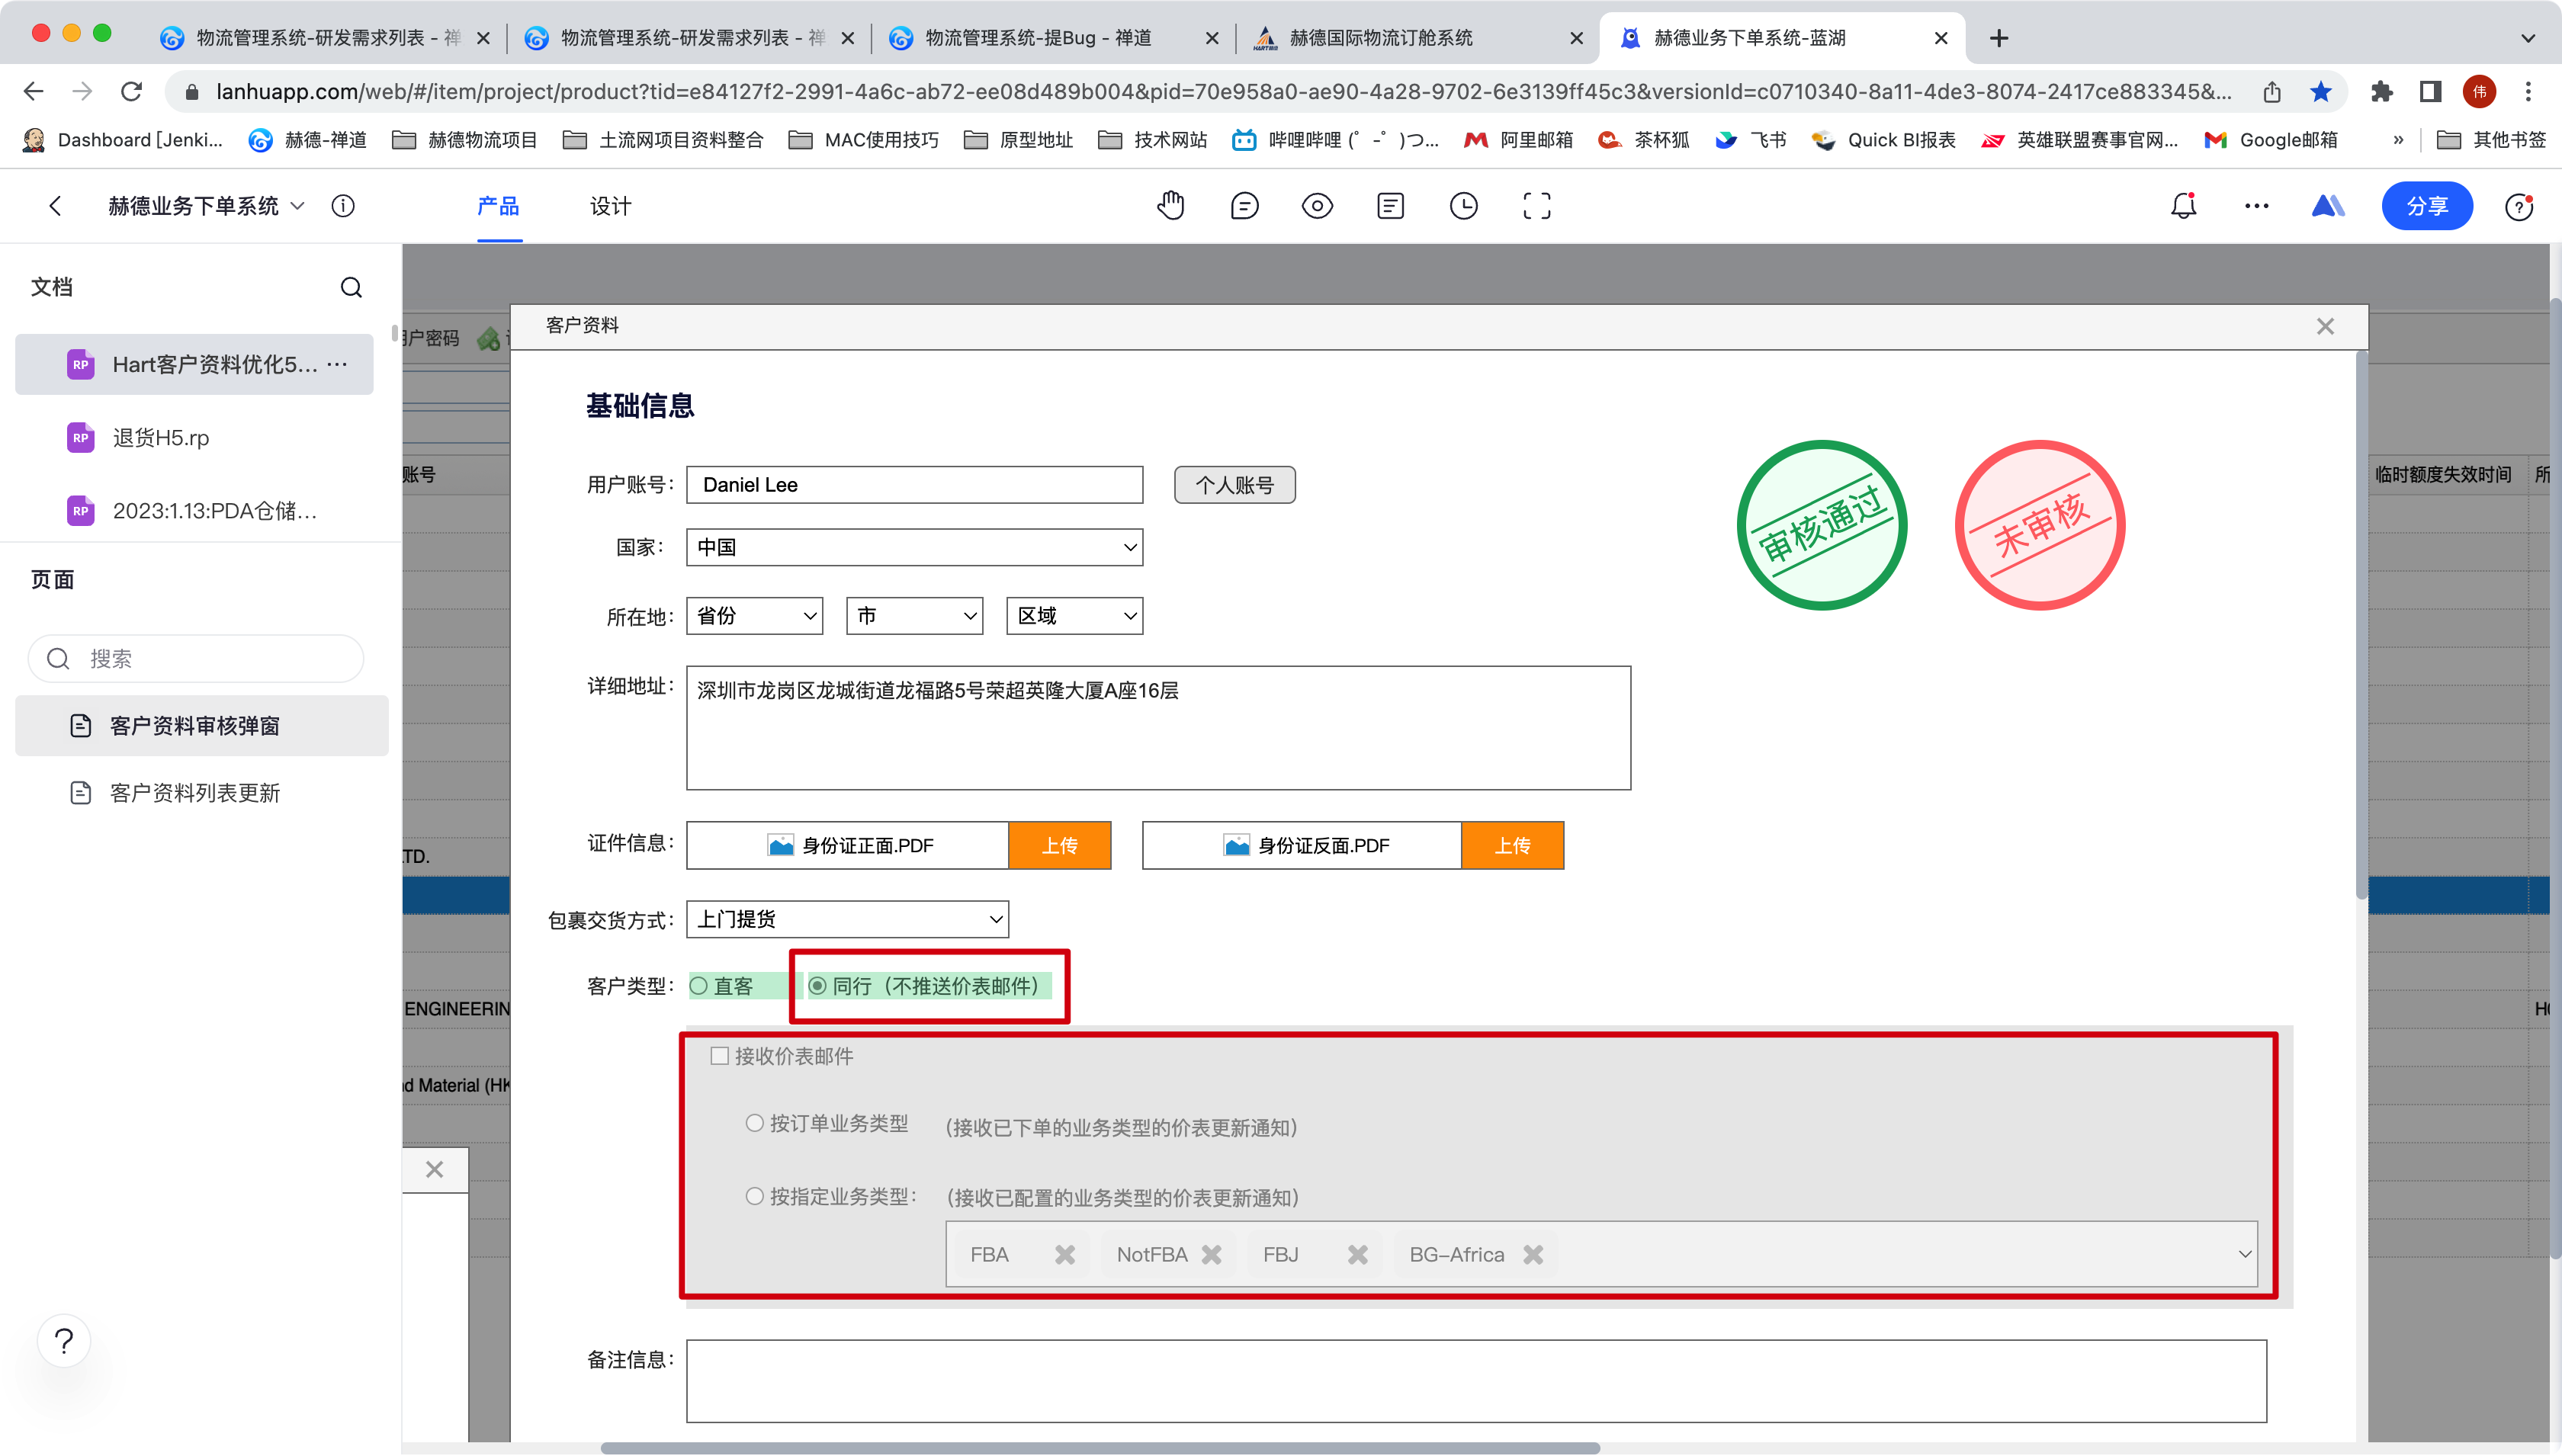Open notifications via the bell icon
This screenshot has height=1456, width=2562.
tap(2182, 205)
